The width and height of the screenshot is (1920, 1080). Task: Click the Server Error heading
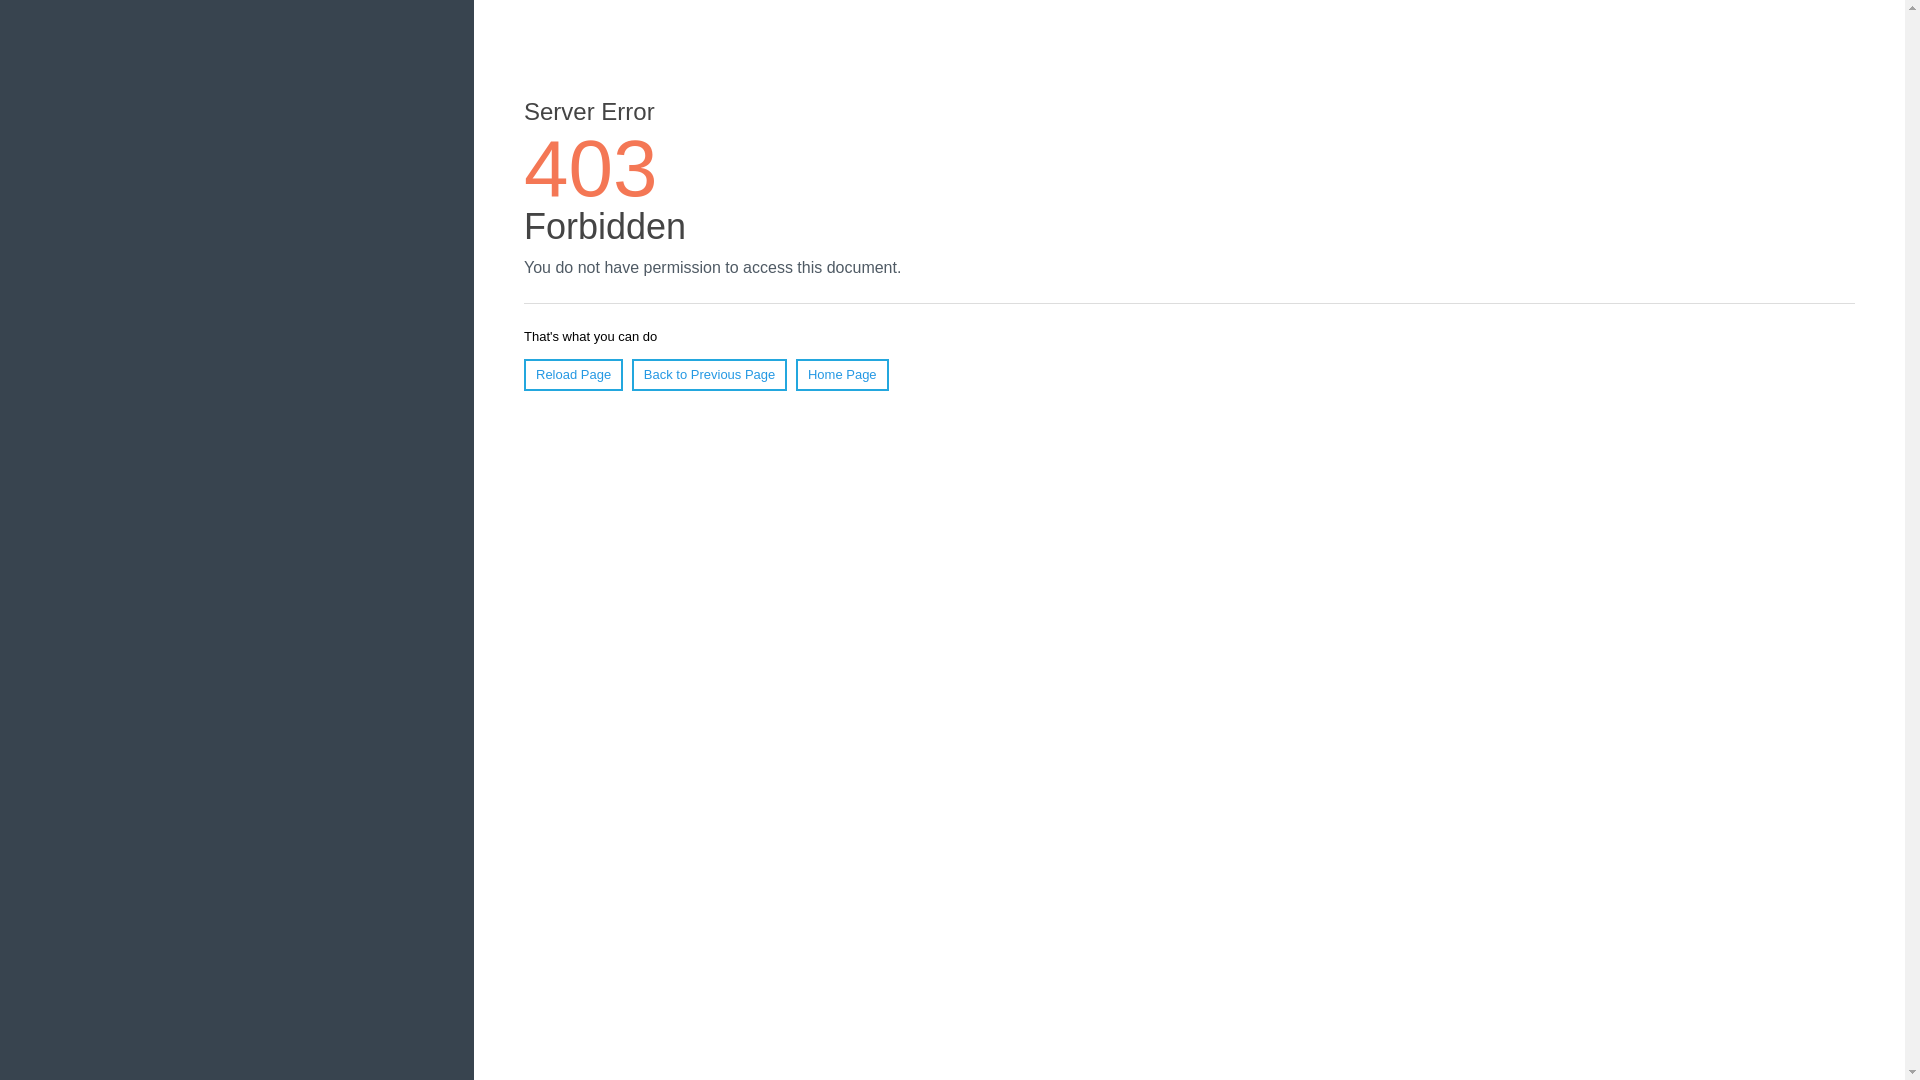pyautogui.click(x=589, y=112)
